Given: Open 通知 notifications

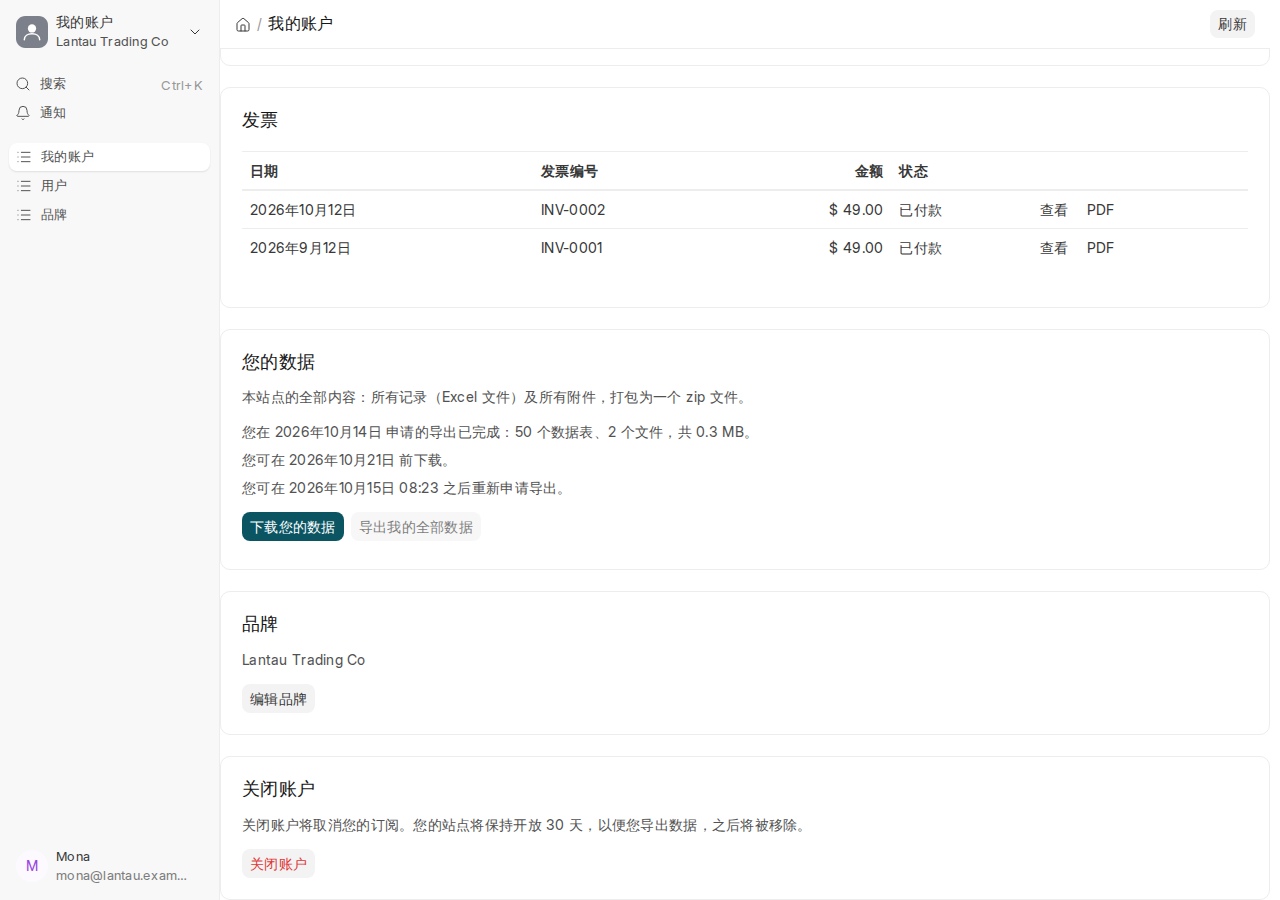Looking at the screenshot, I should click(x=110, y=113).
